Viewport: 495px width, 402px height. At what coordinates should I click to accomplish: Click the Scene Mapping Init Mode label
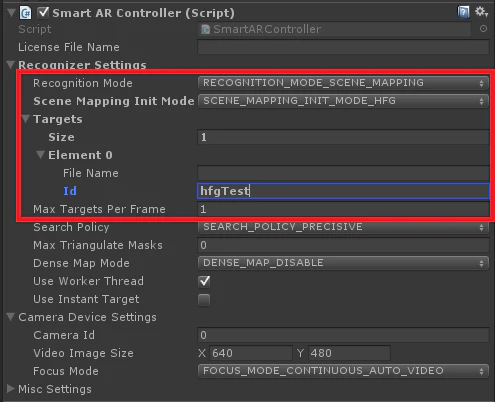(x=114, y=101)
